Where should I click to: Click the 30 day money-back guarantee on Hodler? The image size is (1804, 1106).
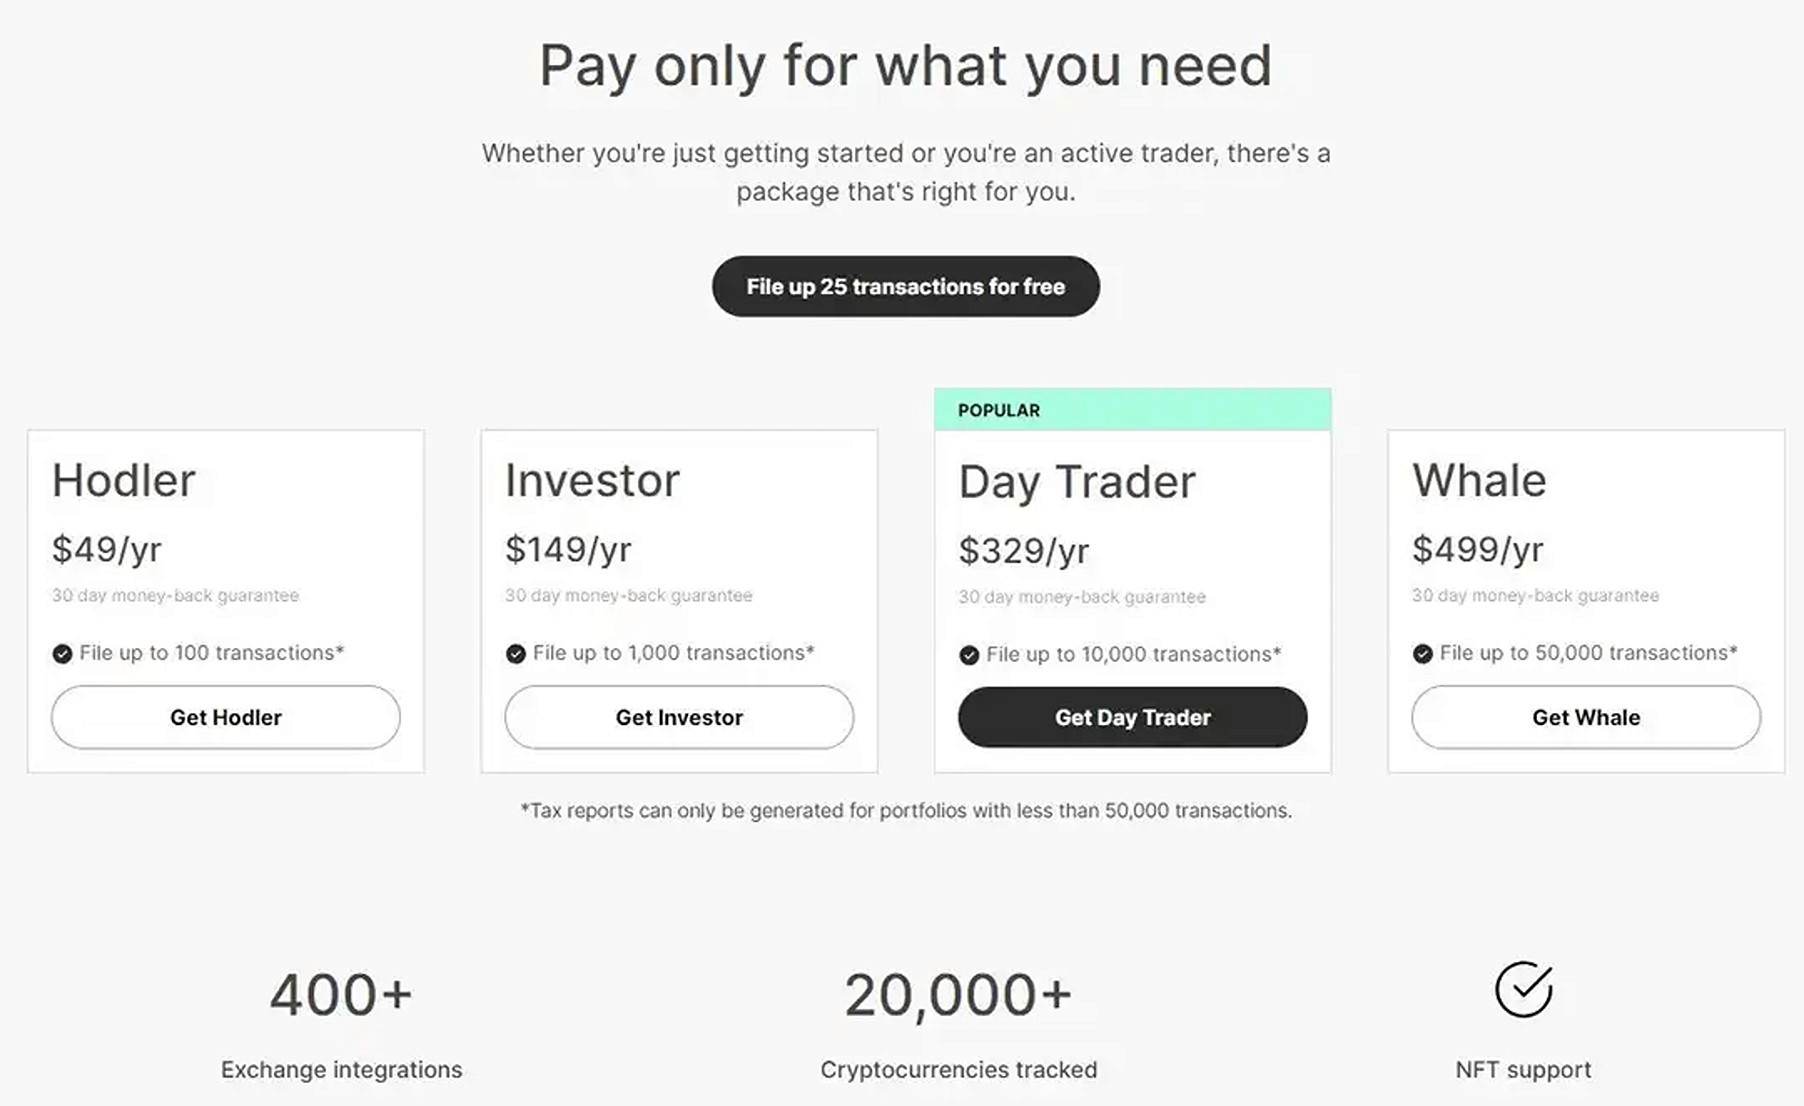[174, 595]
